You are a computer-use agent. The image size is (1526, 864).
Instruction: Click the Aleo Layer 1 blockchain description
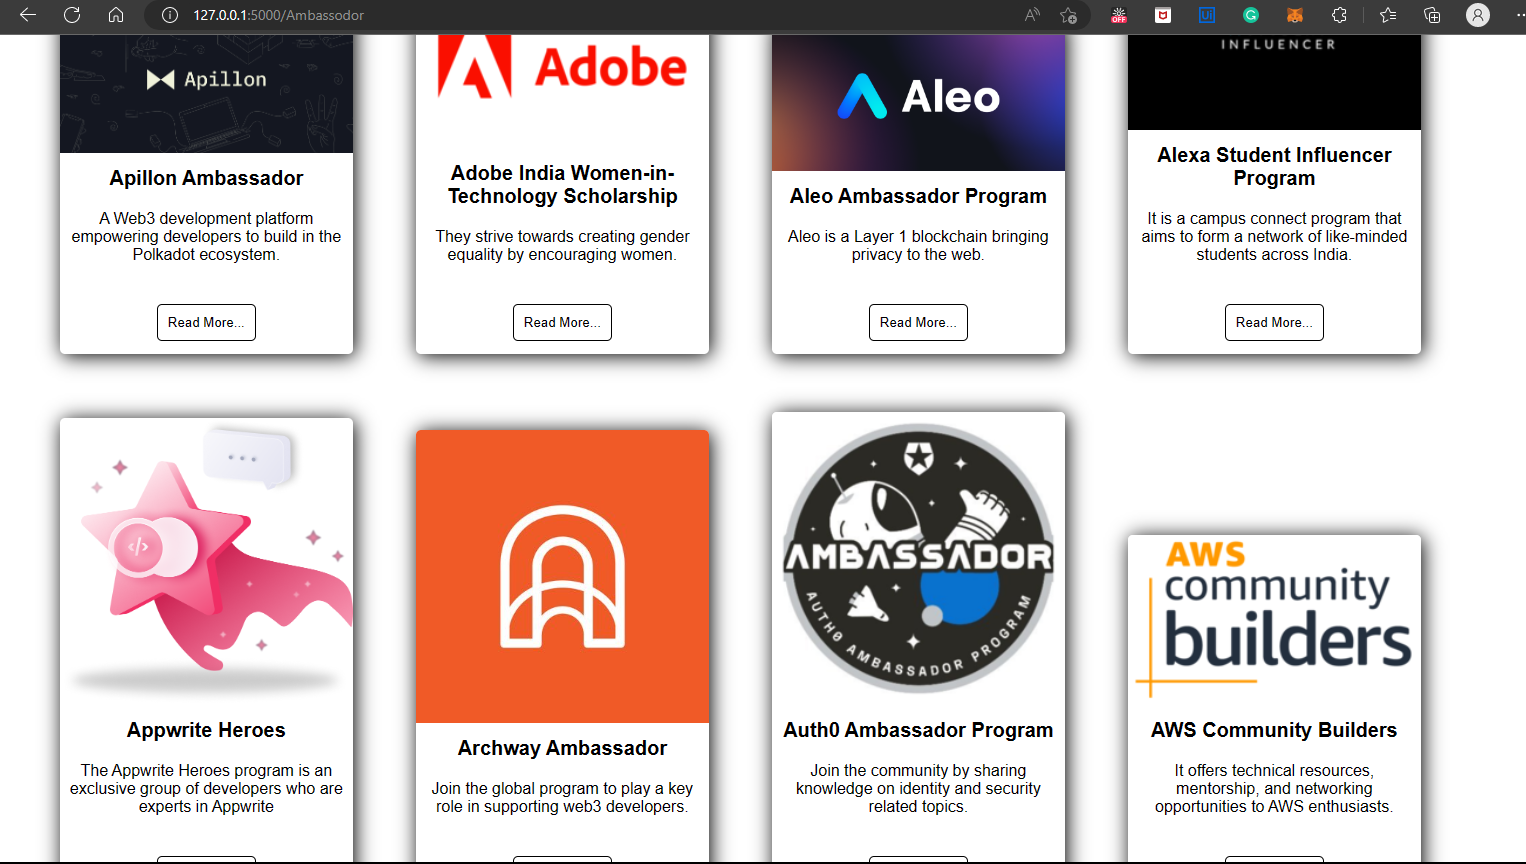click(918, 245)
